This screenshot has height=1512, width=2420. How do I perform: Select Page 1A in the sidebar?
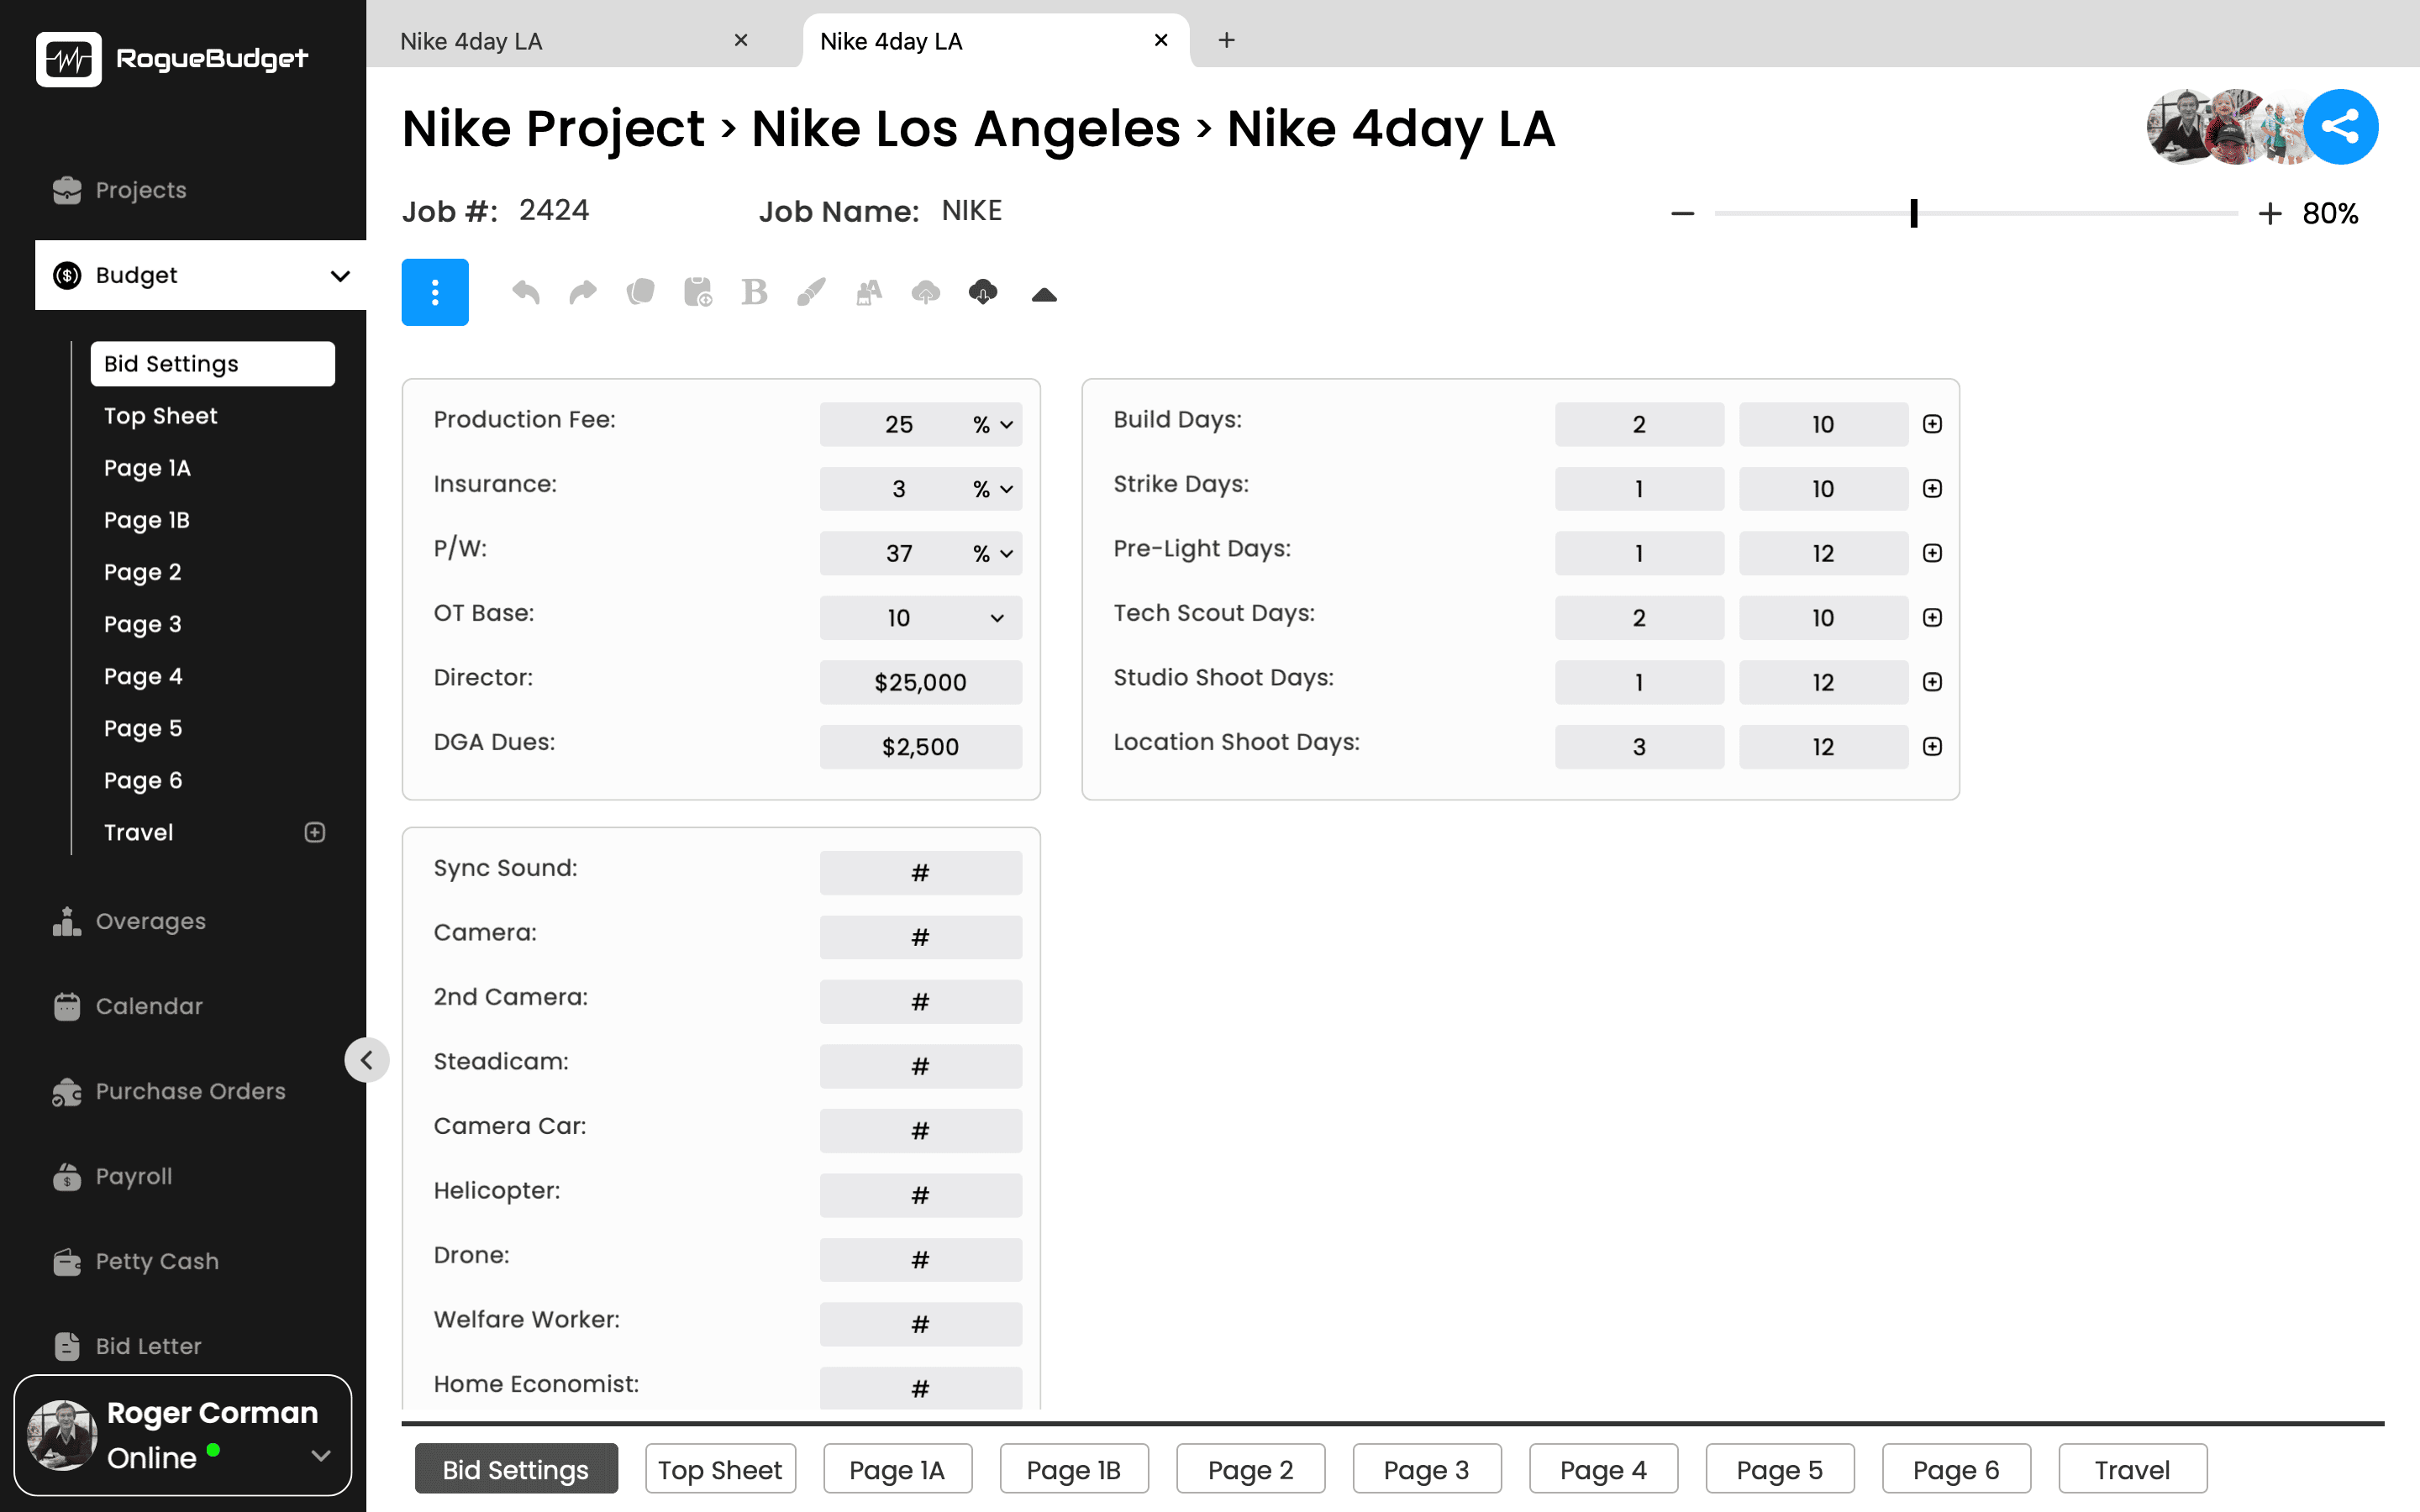pos(147,468)
